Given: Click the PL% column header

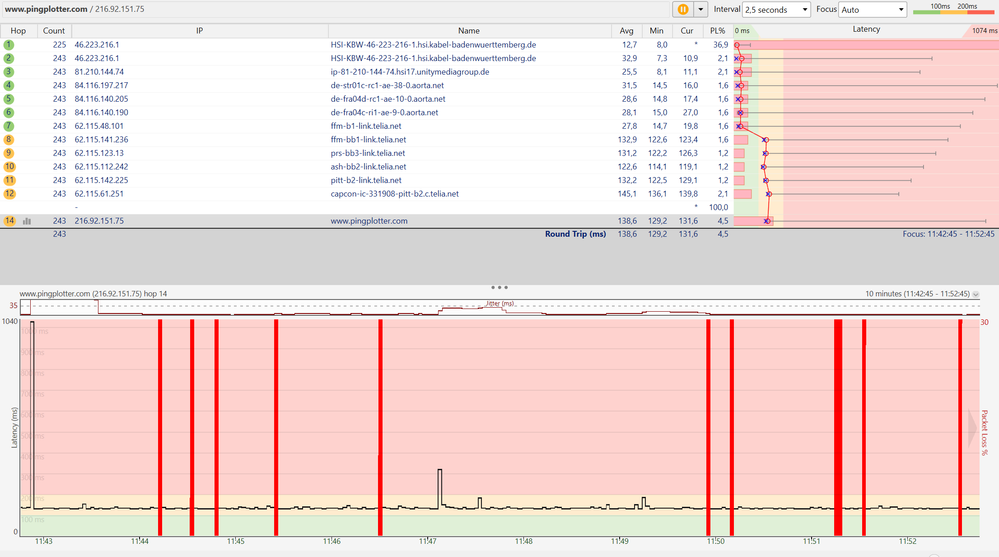Looking at the screenshot, I should (717, 31).
